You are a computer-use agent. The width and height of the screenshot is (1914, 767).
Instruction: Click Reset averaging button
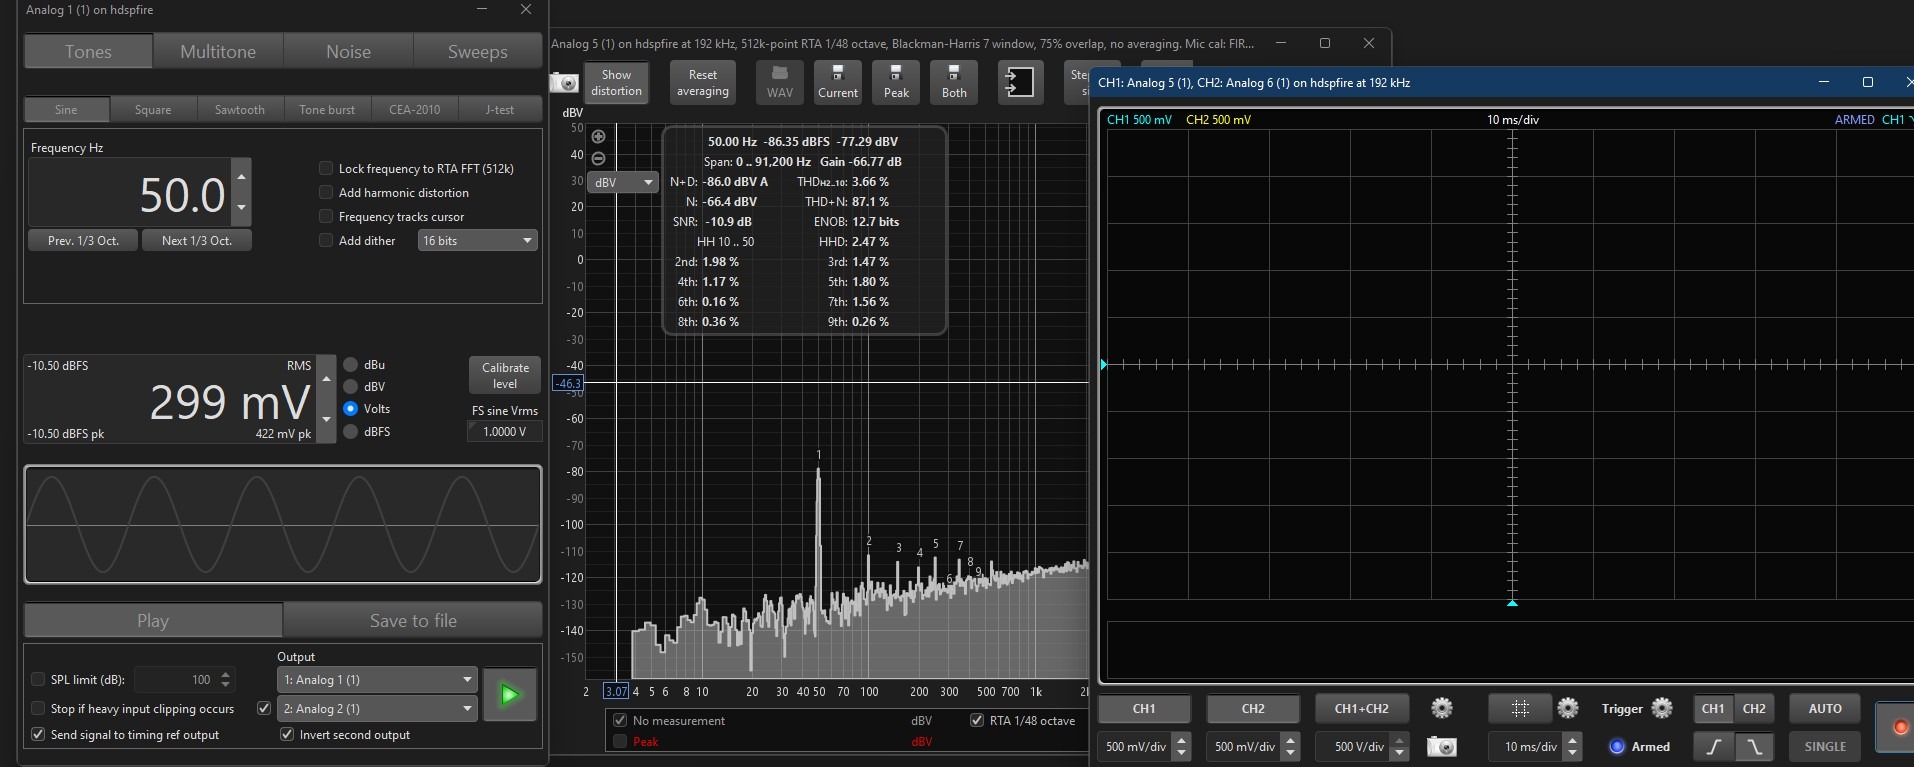click(x=703, y=82)
